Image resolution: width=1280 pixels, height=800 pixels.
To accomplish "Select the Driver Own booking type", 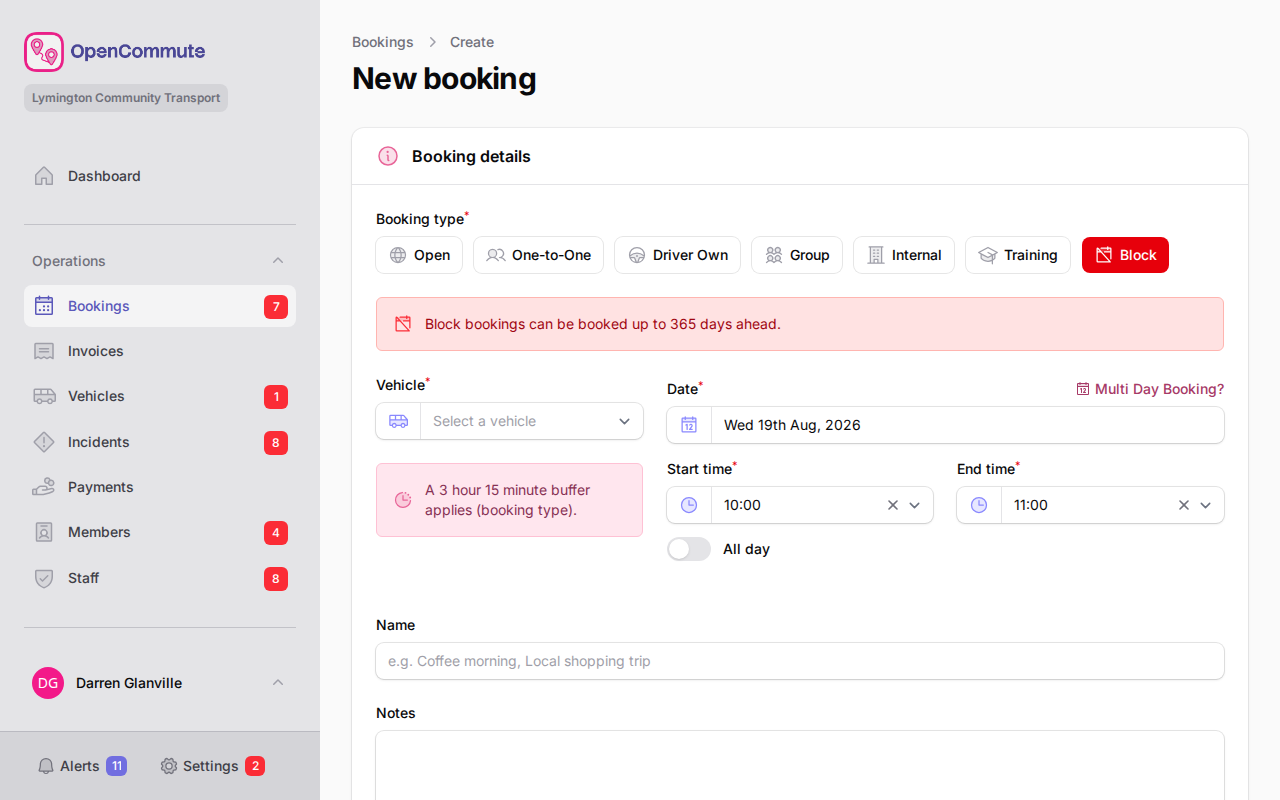I will pos(677,255).
